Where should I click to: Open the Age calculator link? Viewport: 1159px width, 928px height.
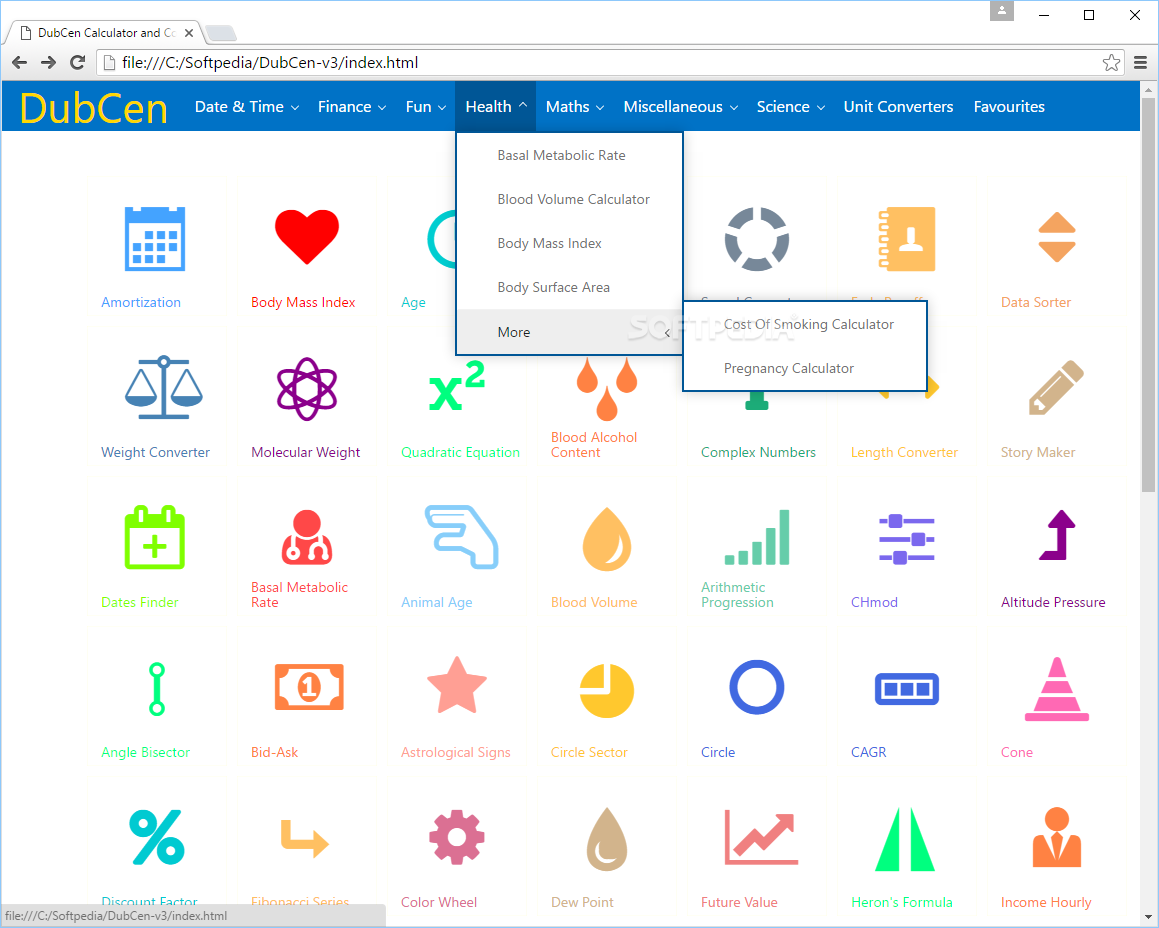(413, 302)
